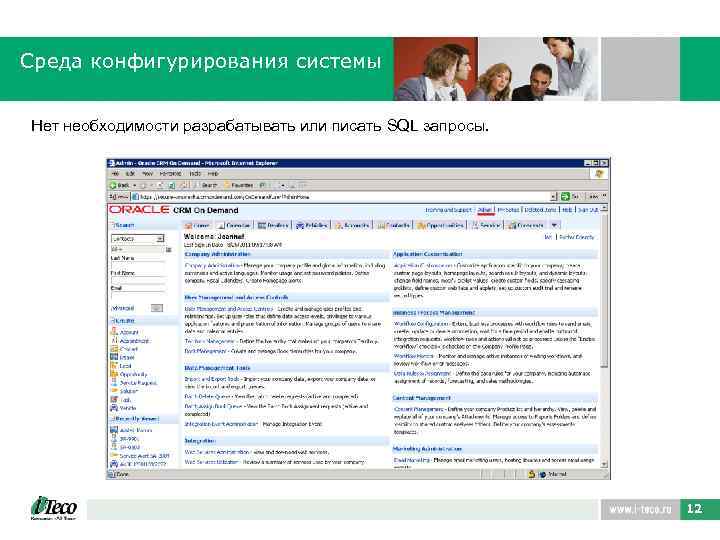This screenshot has width=720, height=540.
Task: Open the Calendar tab
Action: (234, 225)
